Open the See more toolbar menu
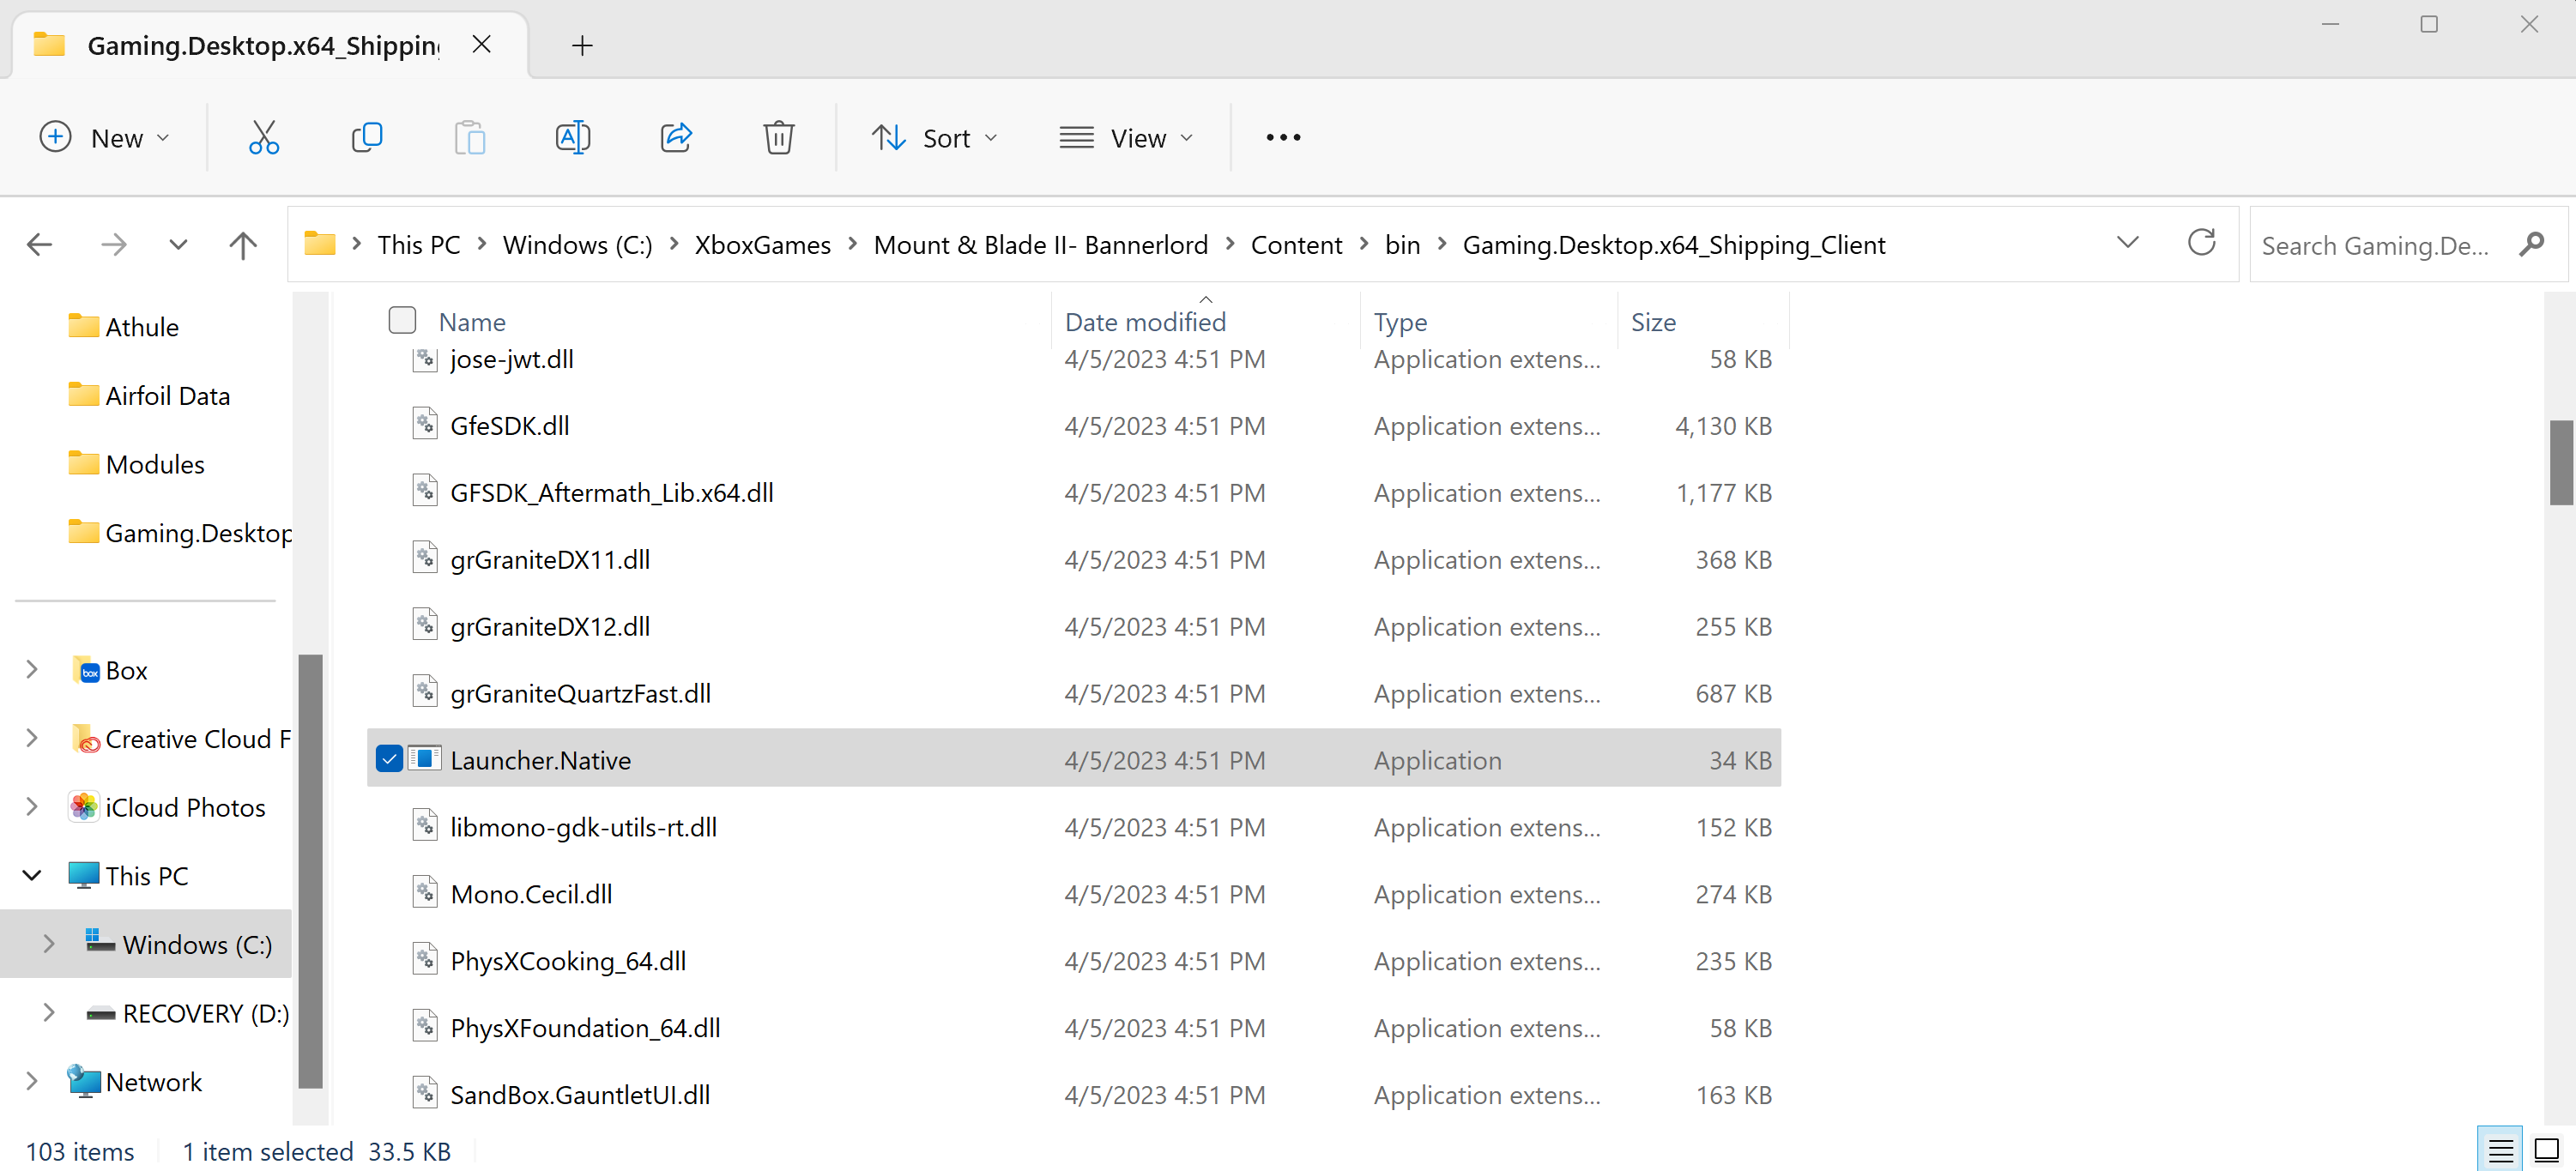Viewport: 2576px width, 1171px height. click(x=1281, y=137)
